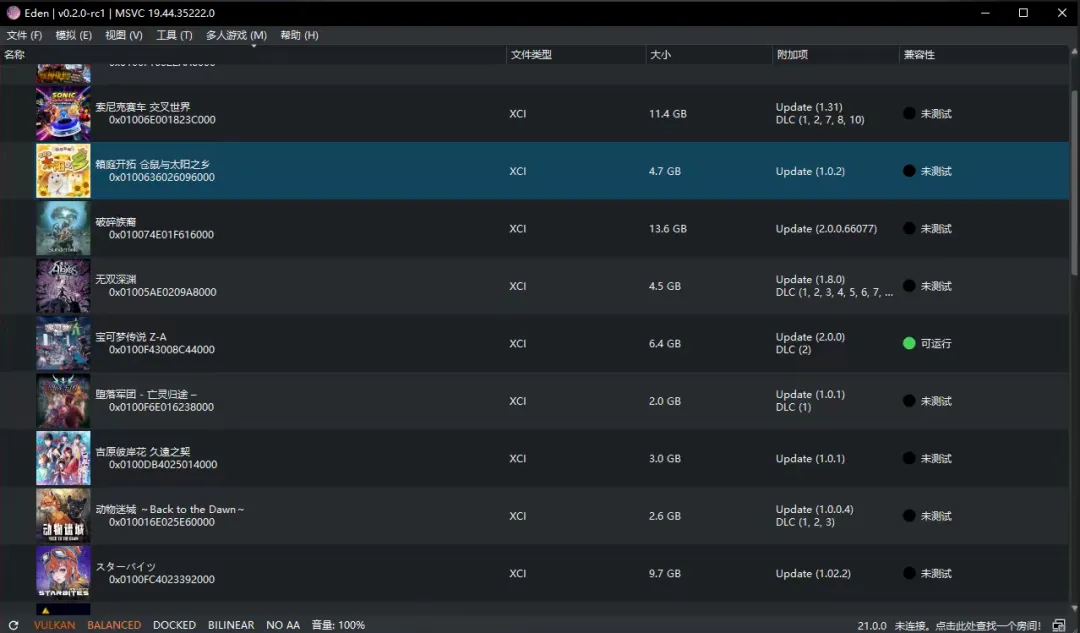The width and height of the screenshot is (1080, 633).
Task: Toggle the VULKAN graphics API indicator
Action: coord(54,625)
